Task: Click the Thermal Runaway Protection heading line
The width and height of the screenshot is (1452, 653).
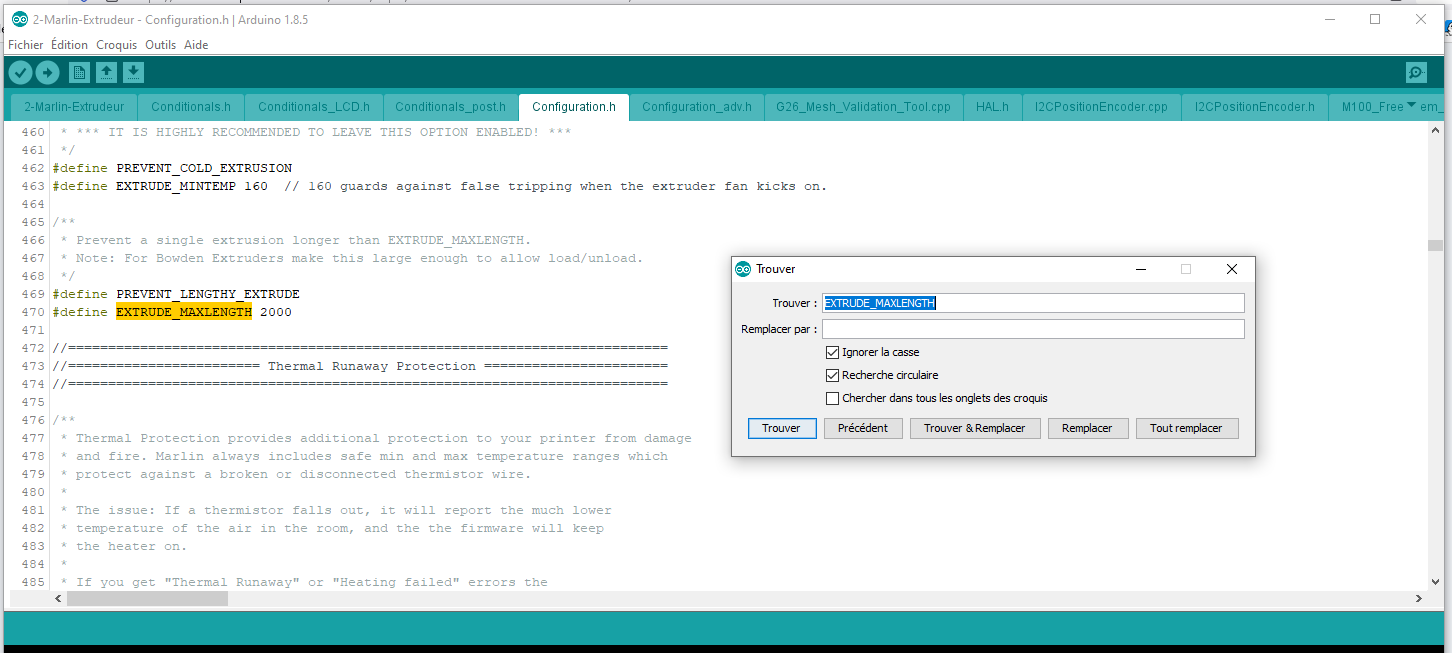Action: point(360,366)
